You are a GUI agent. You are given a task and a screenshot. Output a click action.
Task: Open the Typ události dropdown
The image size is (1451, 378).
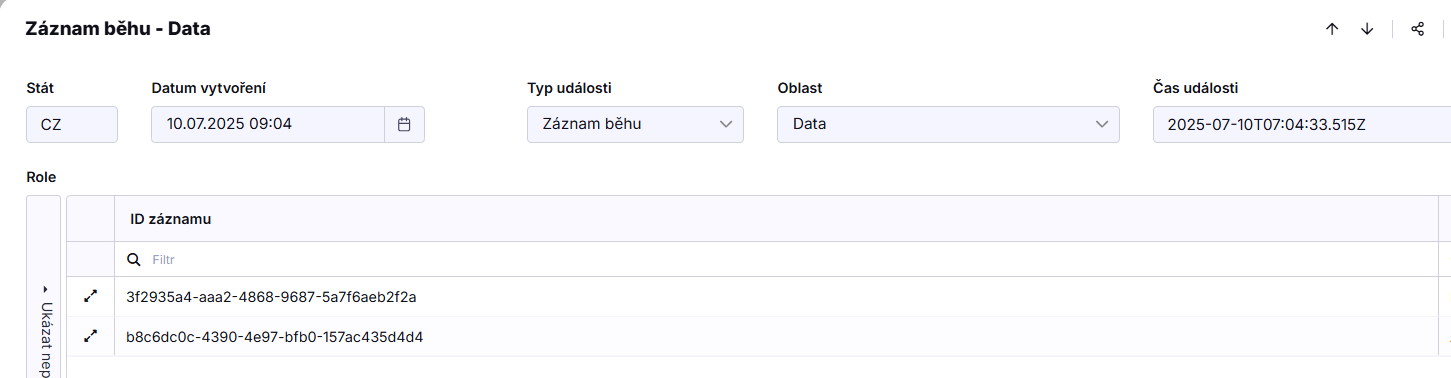coord(635,125)
